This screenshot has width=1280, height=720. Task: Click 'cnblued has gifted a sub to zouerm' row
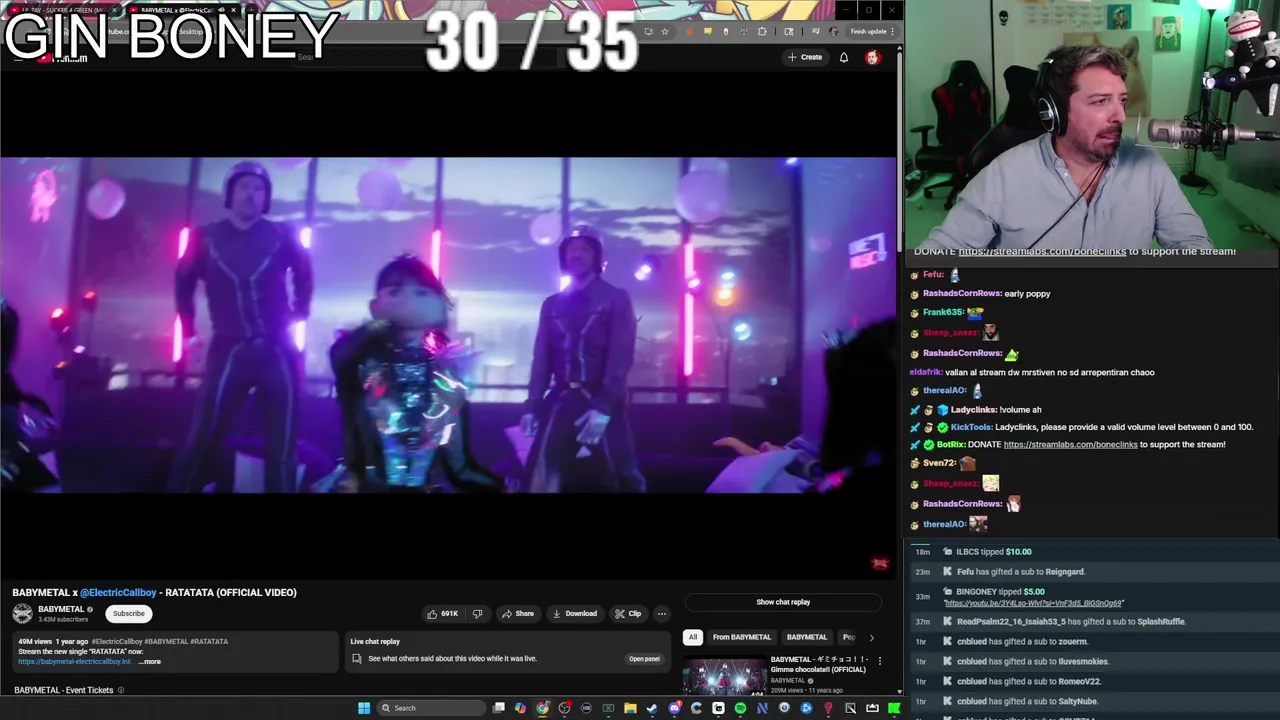point(1092,642)
